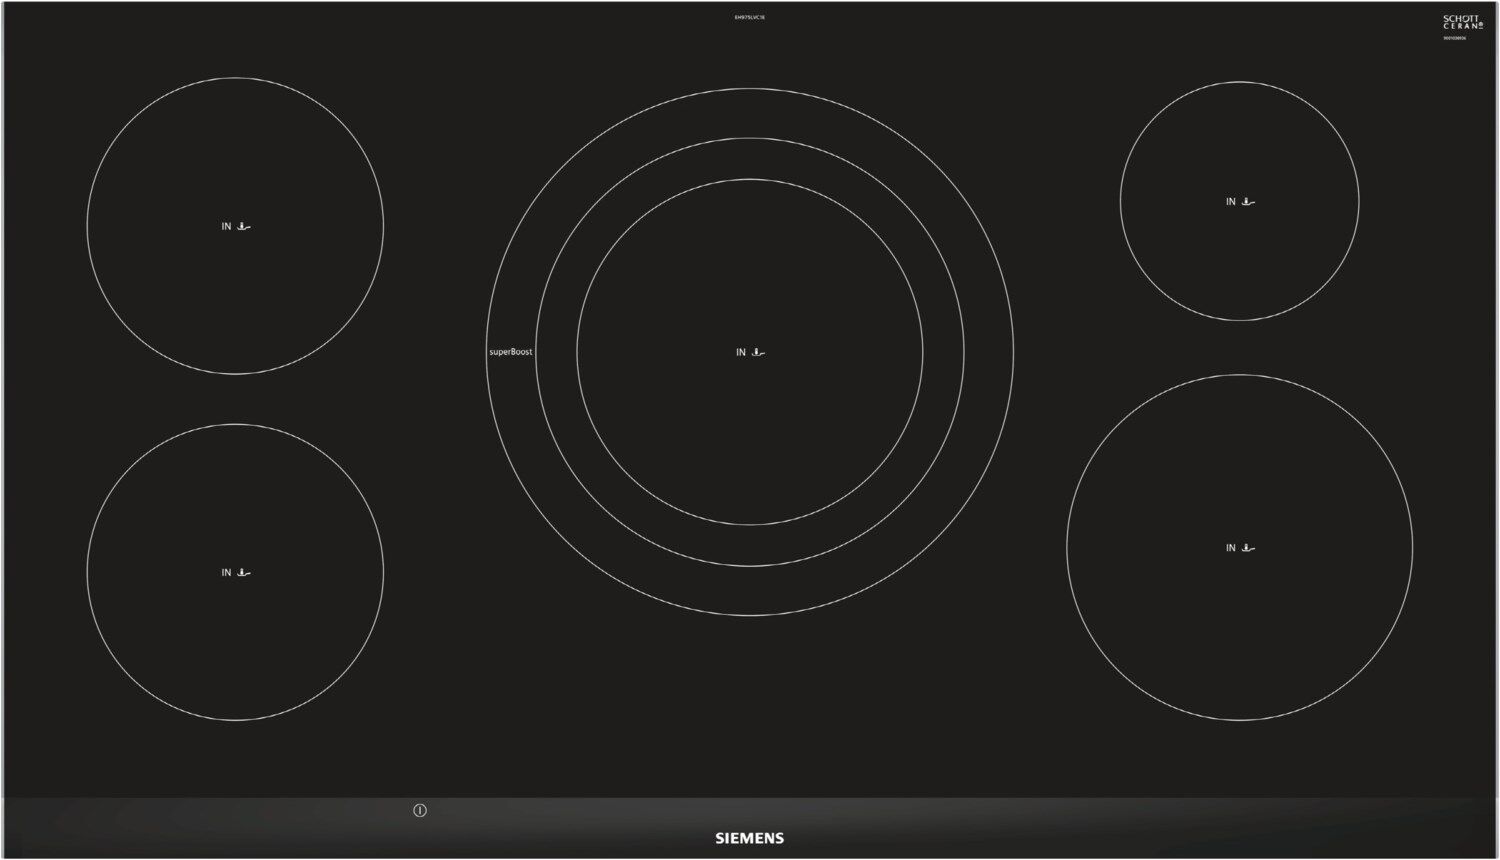Select the pan icon in center zone

point(758,352)
